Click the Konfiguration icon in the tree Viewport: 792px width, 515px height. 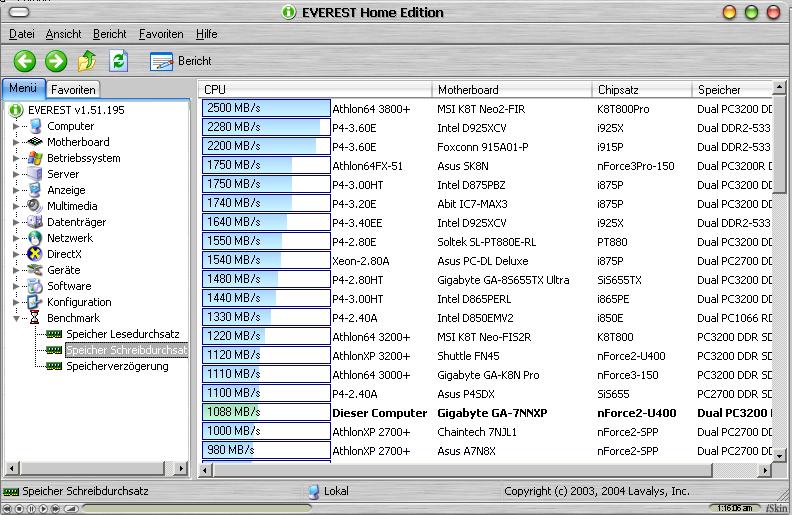pos(35,302)
